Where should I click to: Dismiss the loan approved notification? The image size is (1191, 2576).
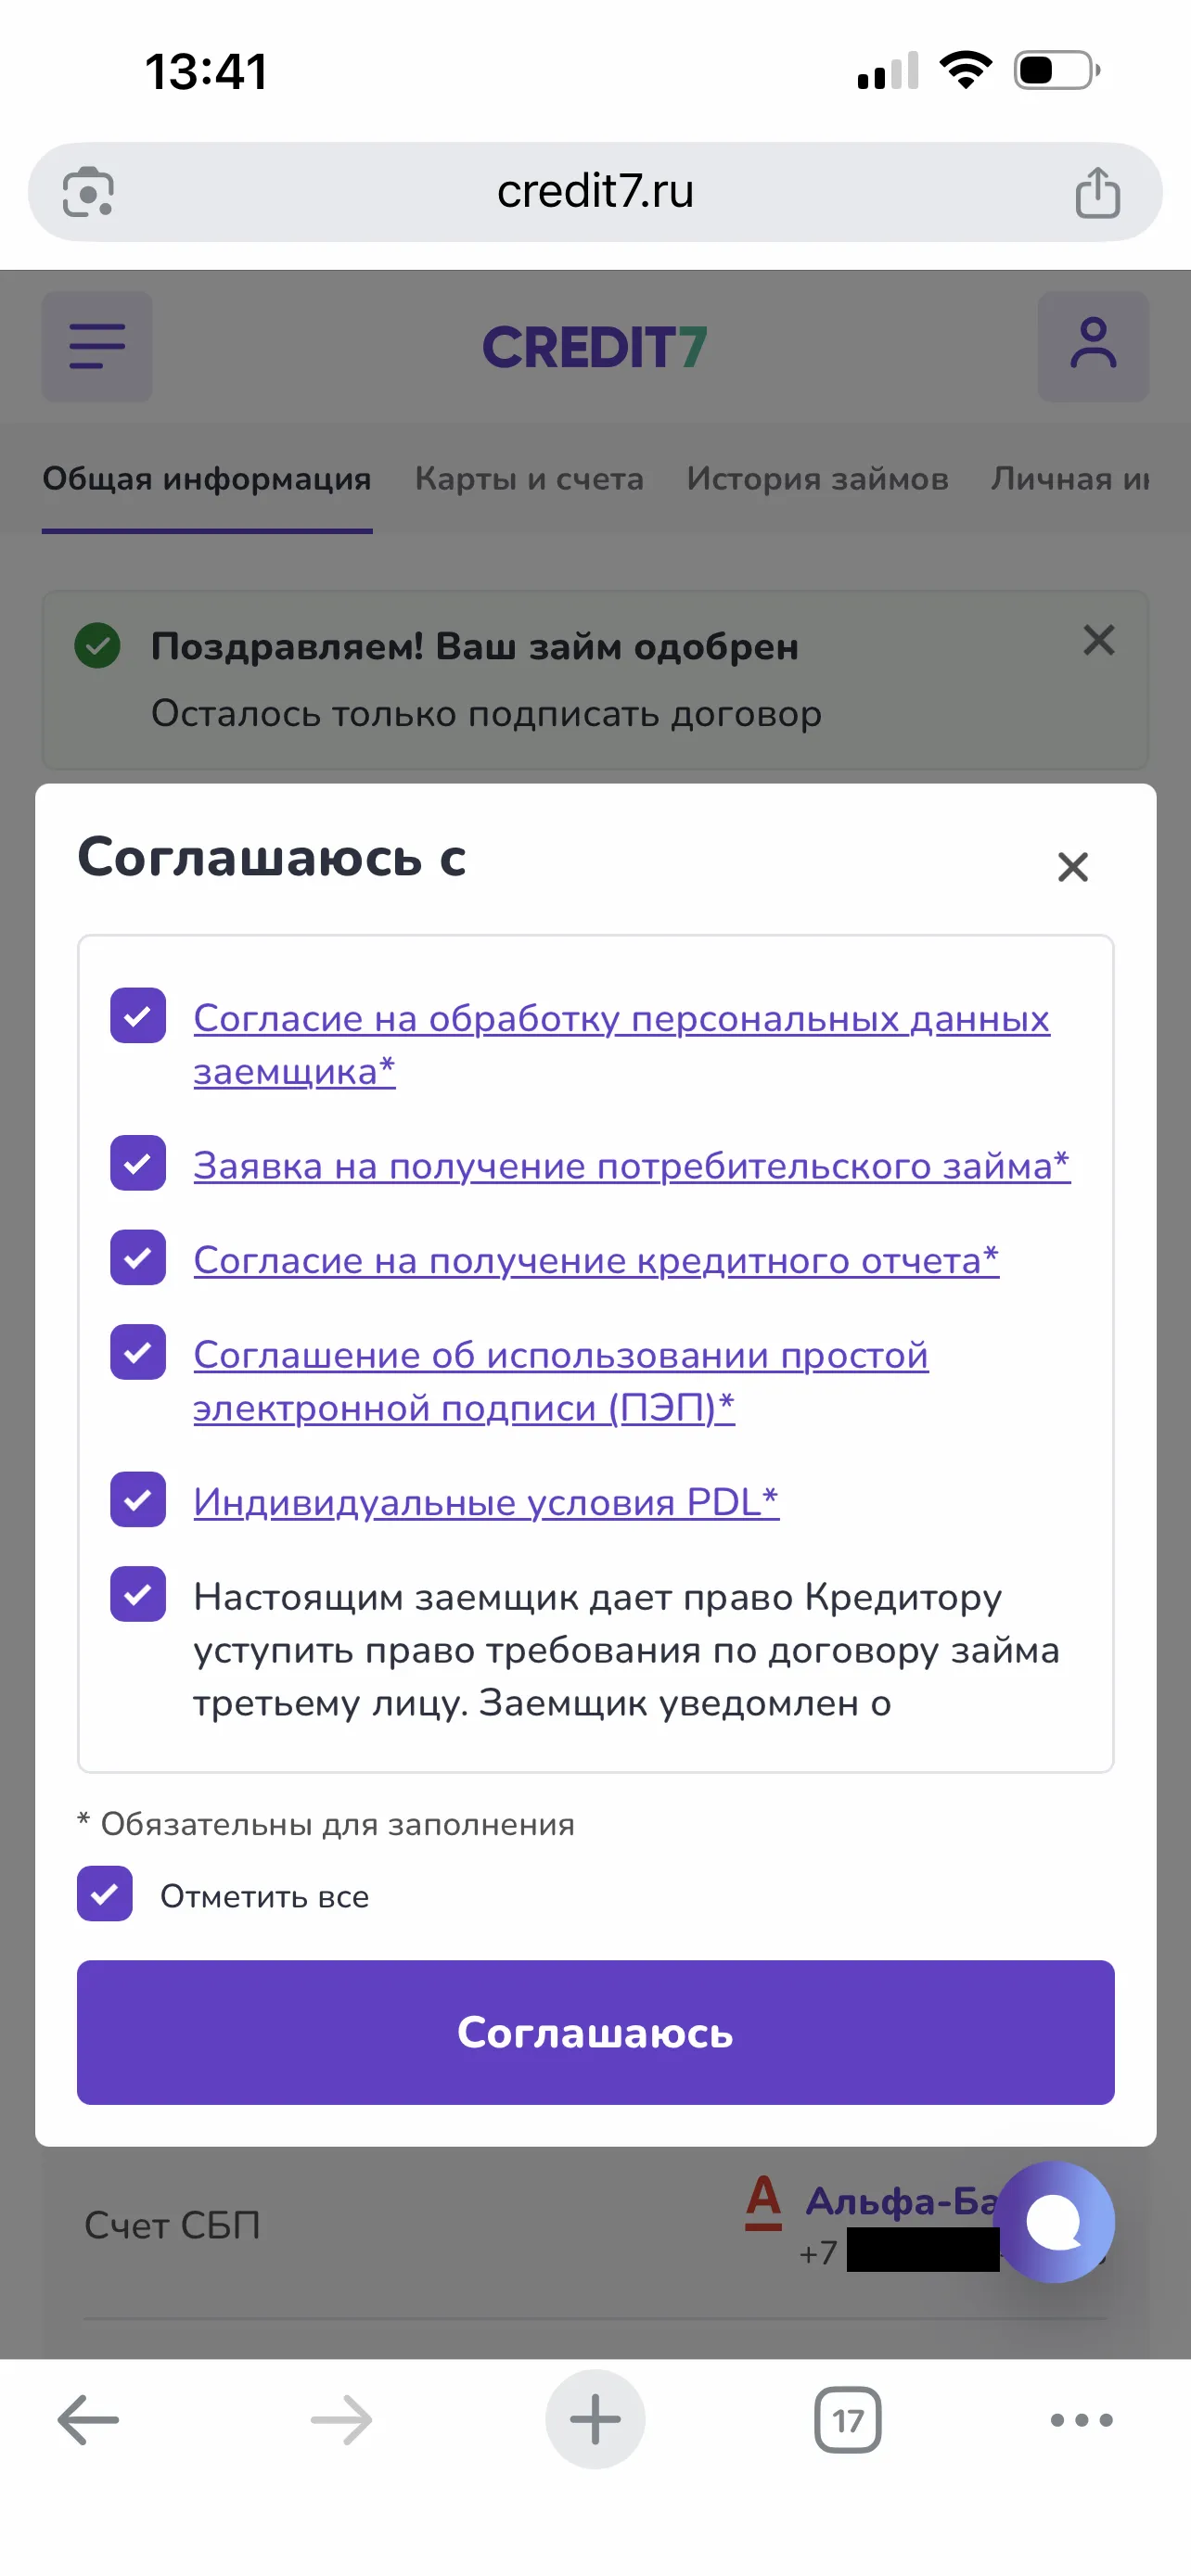pos(1099,640)
